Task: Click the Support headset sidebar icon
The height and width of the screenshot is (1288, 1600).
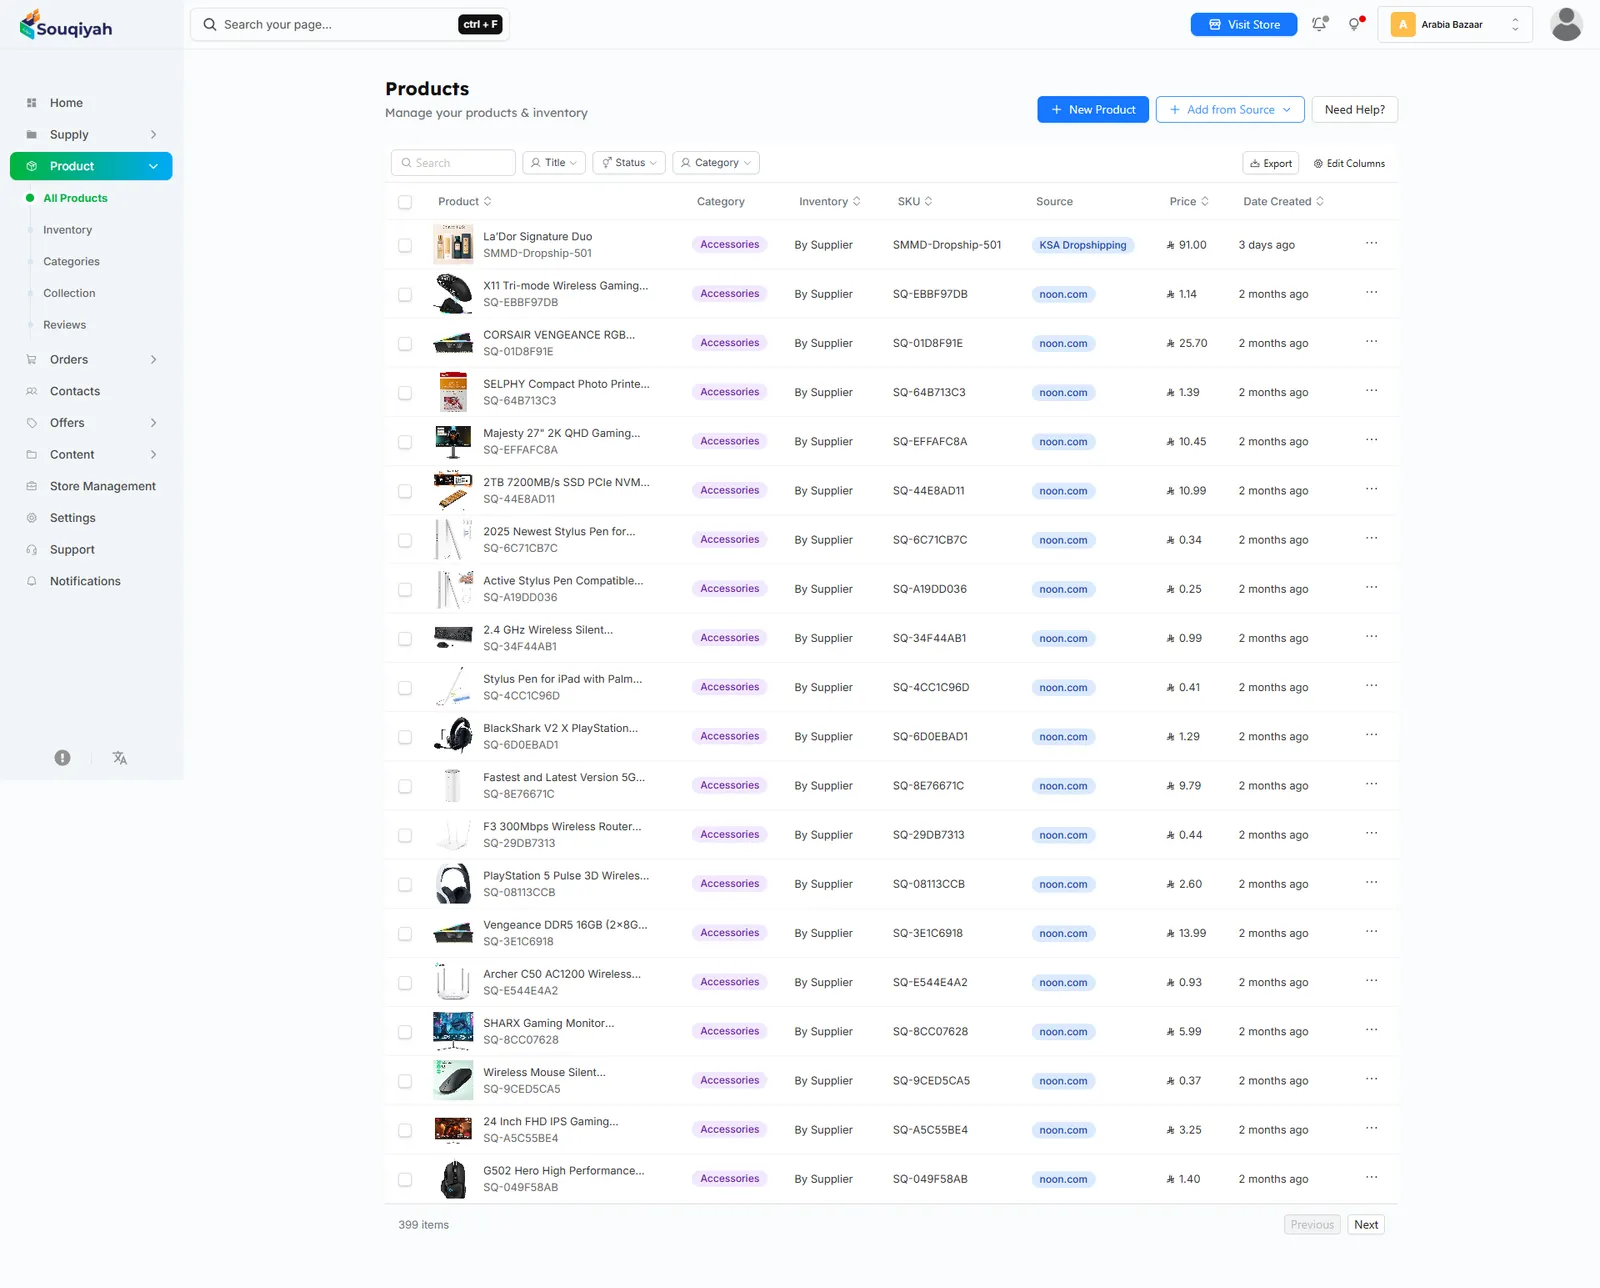Action: pos(31,550)
